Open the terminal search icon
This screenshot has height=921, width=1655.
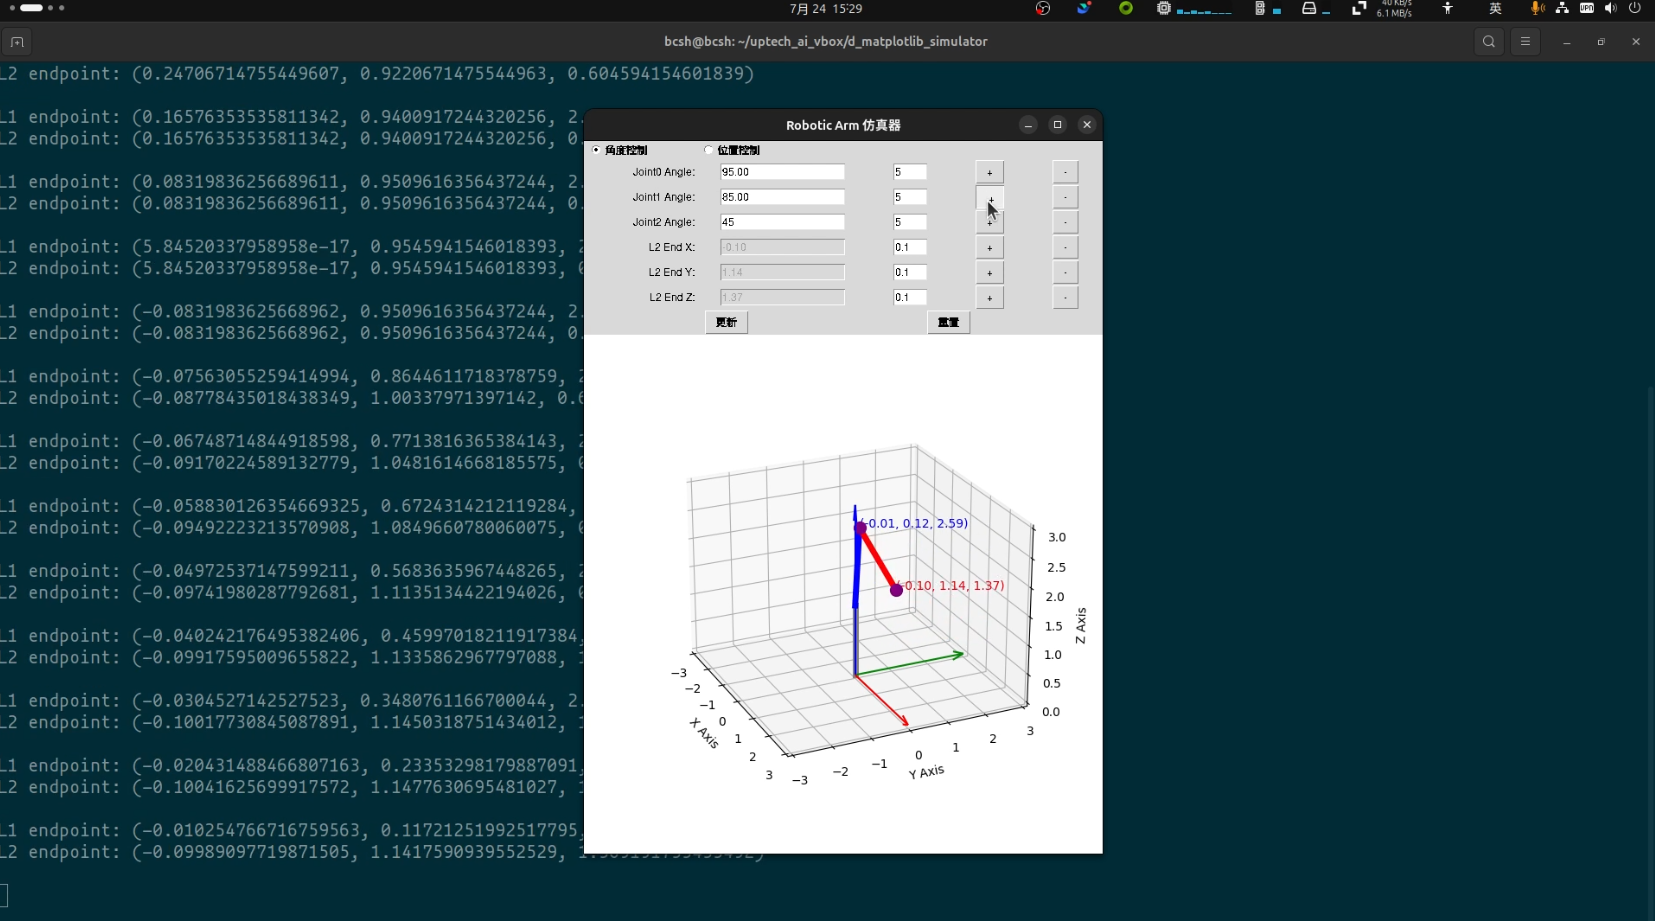[x=1489, y=41]
